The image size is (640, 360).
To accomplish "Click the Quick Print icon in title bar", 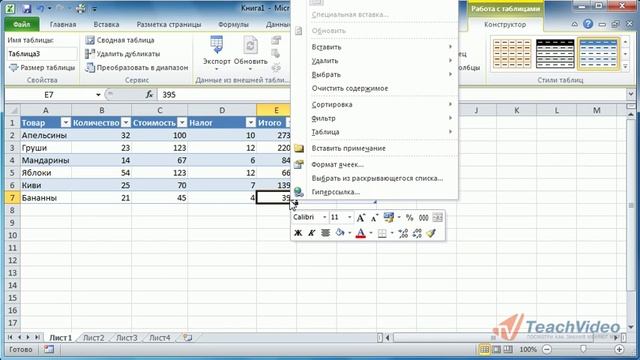I will [81, 8].
